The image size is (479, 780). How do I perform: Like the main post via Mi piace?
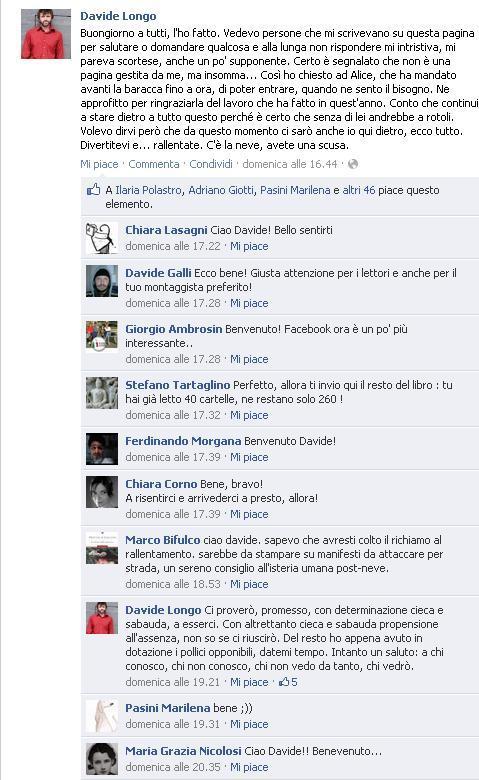pyautogui.click(x=99, y=164)
